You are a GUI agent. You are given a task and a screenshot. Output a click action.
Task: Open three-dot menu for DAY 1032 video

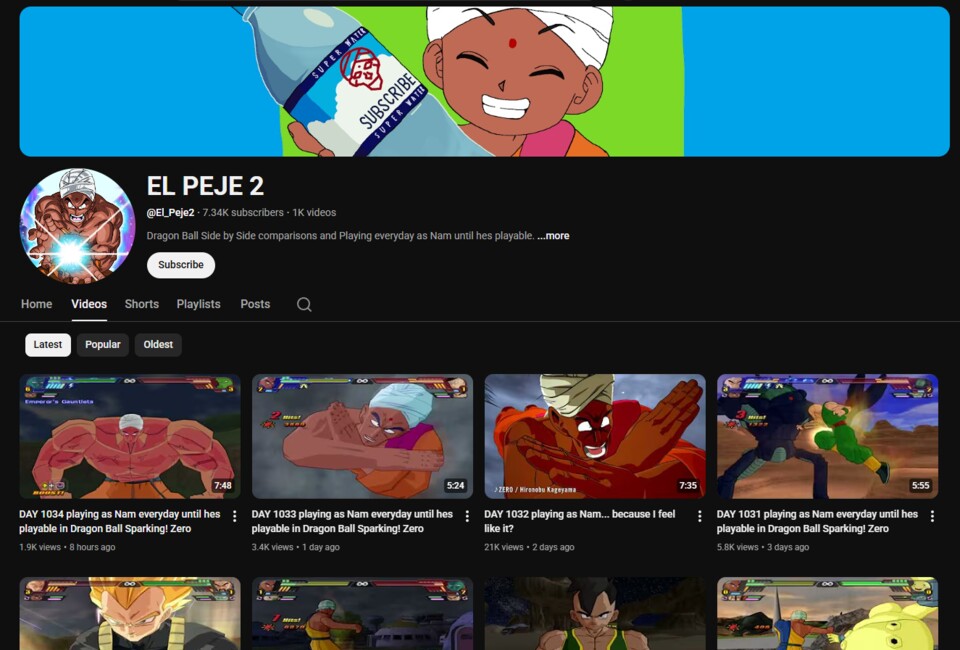tap(700, 516)
